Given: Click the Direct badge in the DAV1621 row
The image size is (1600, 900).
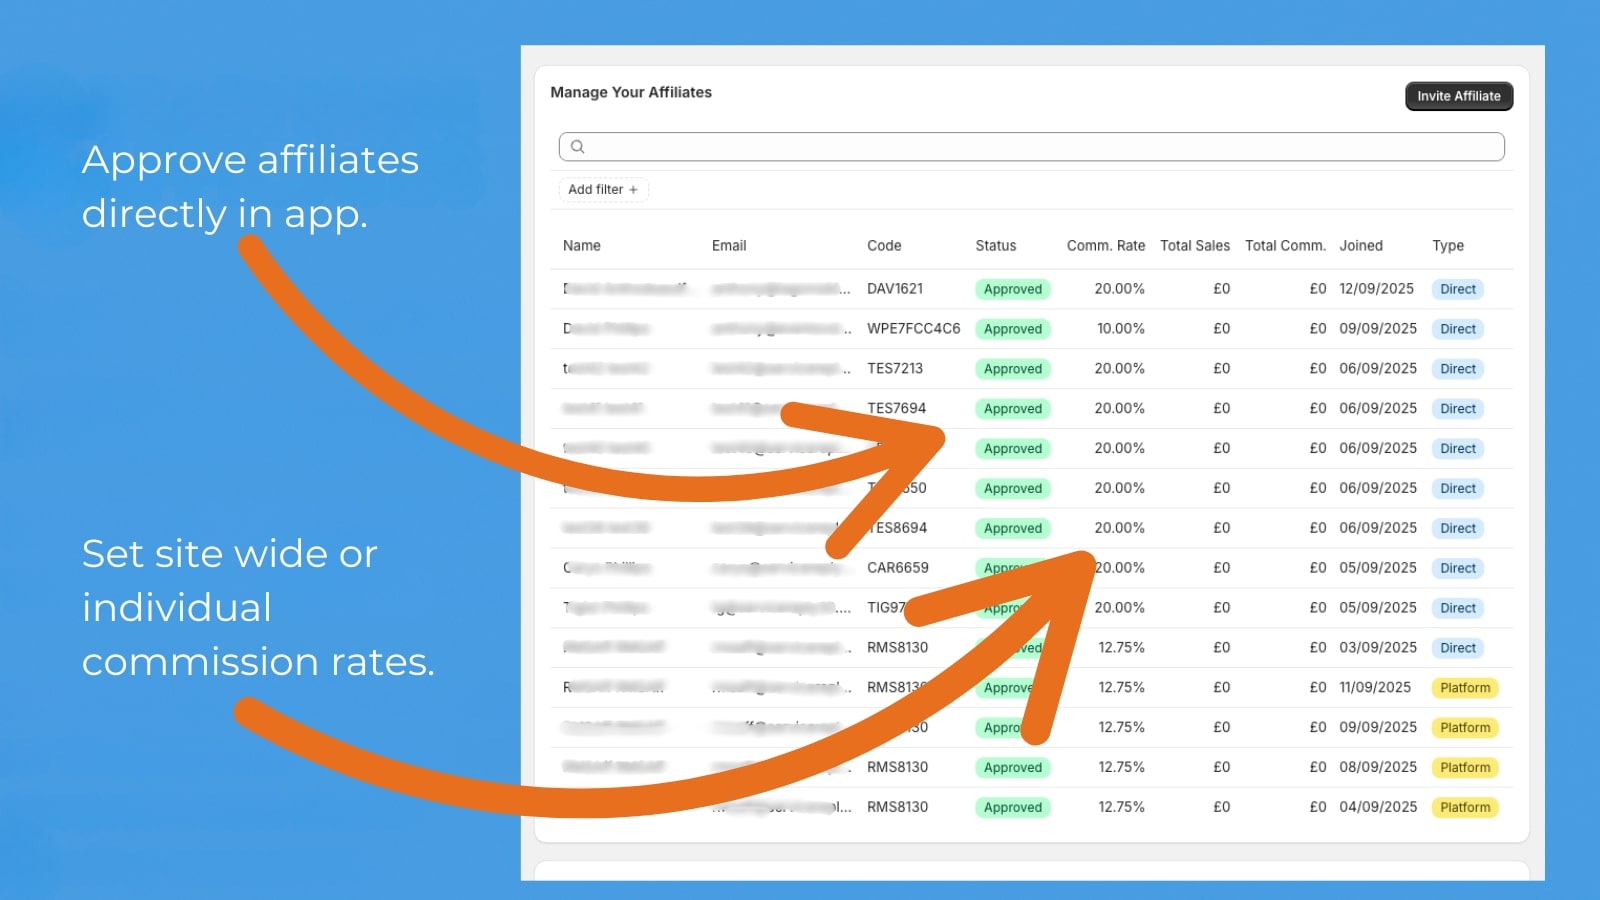Looking at the screenshot, I should tap(1458, 289).
